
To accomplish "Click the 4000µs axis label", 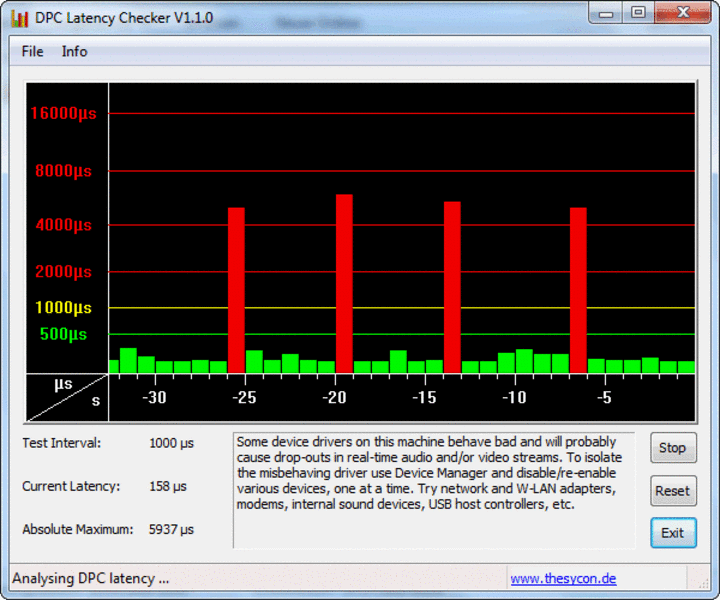I will click(x=63, y=225).
